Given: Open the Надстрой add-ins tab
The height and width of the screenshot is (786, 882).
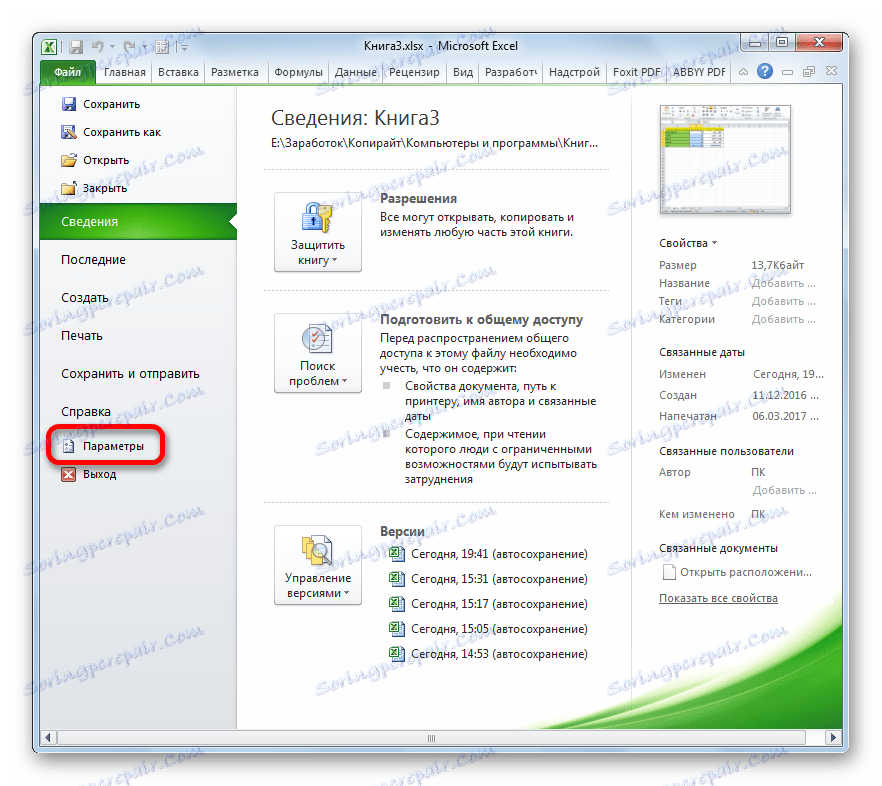Looking at the screenshot, I should tap(574, 72).
